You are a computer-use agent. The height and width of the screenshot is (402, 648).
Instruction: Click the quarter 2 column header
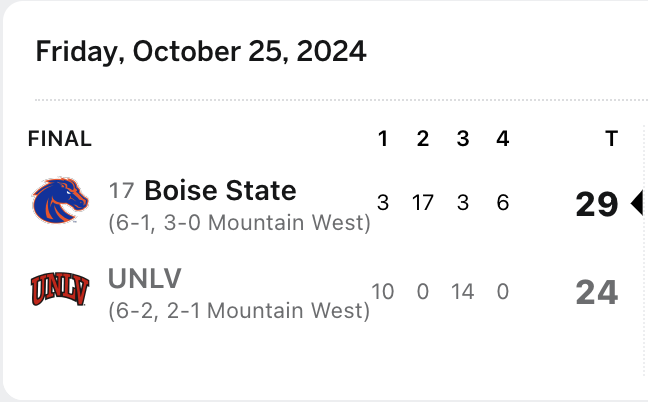[423, 138]
